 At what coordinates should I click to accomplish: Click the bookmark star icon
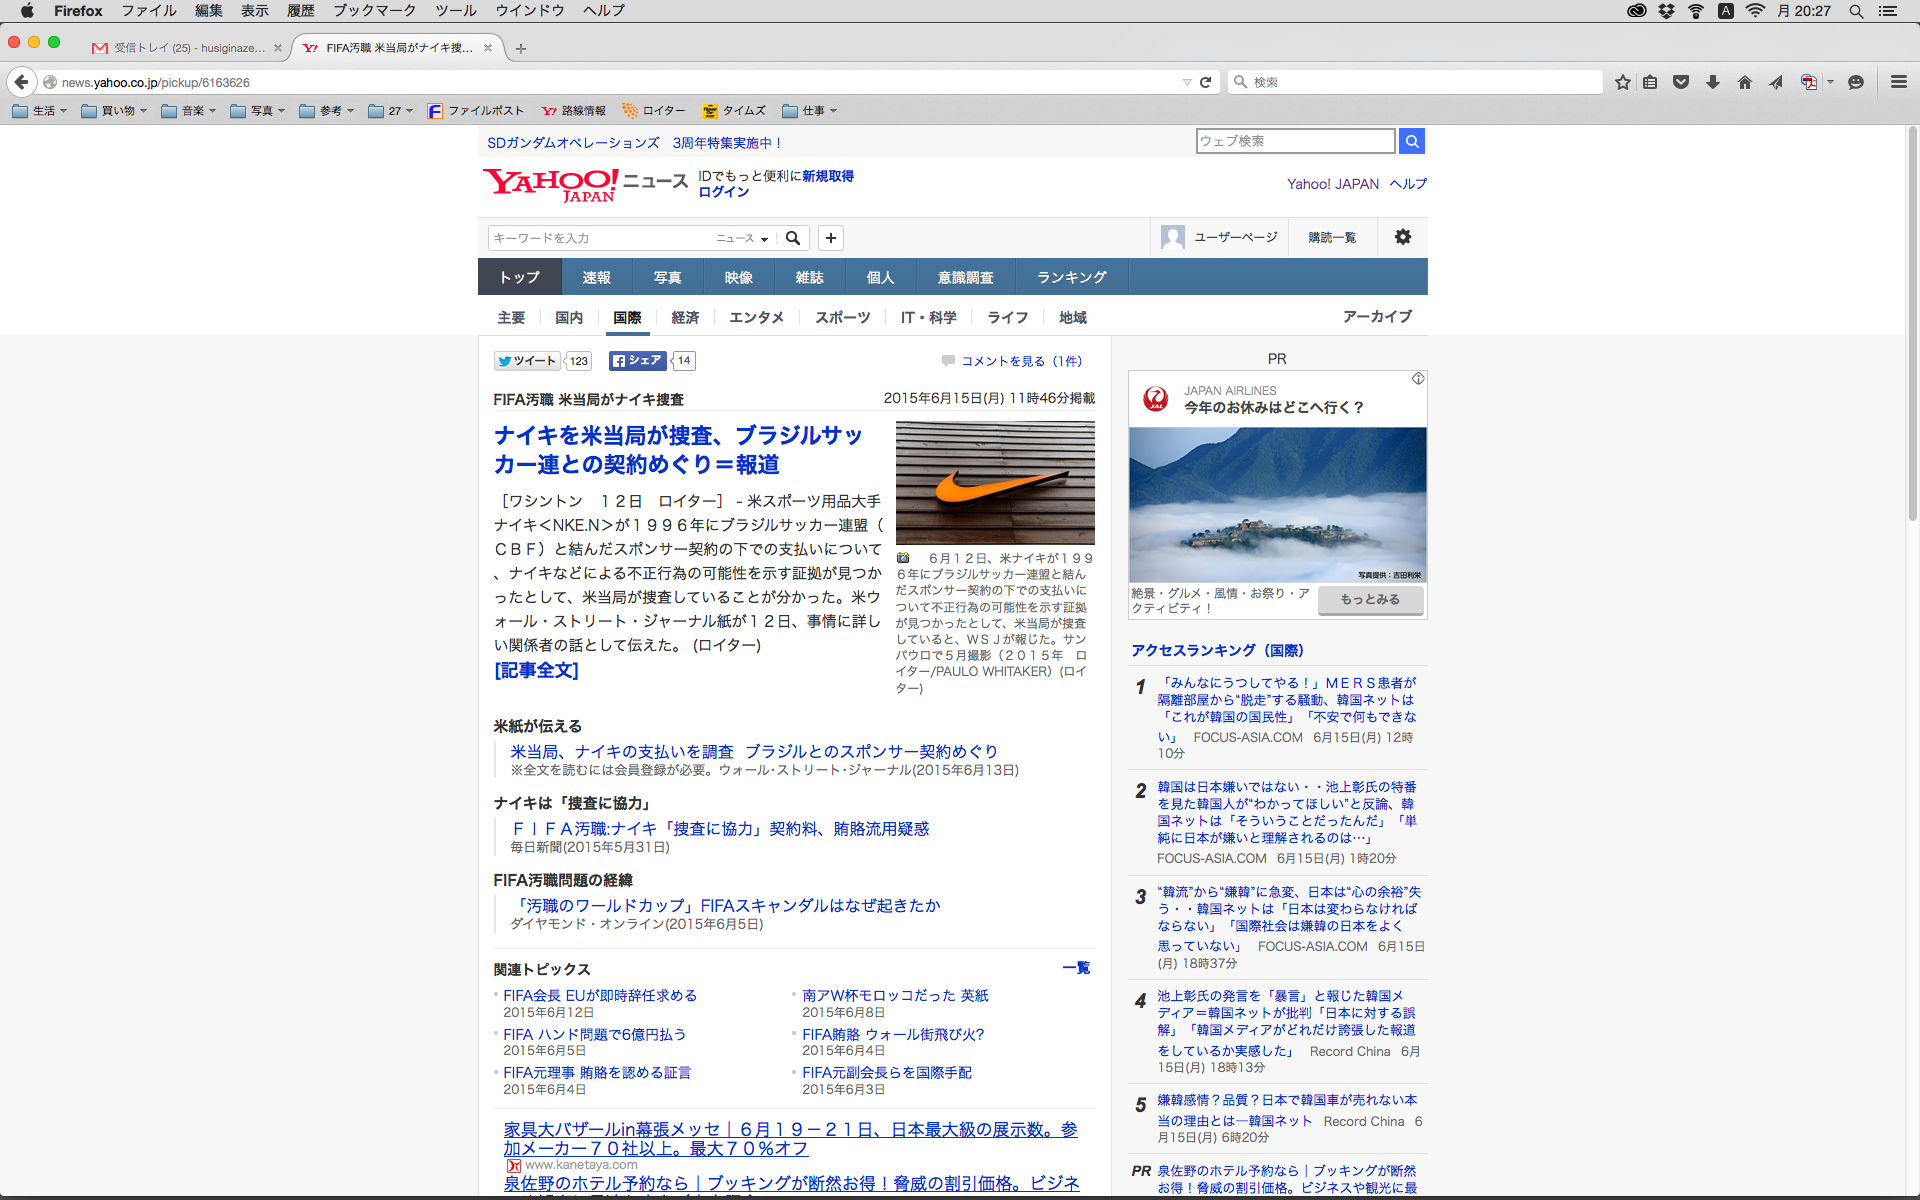(x=1622, y=82)
